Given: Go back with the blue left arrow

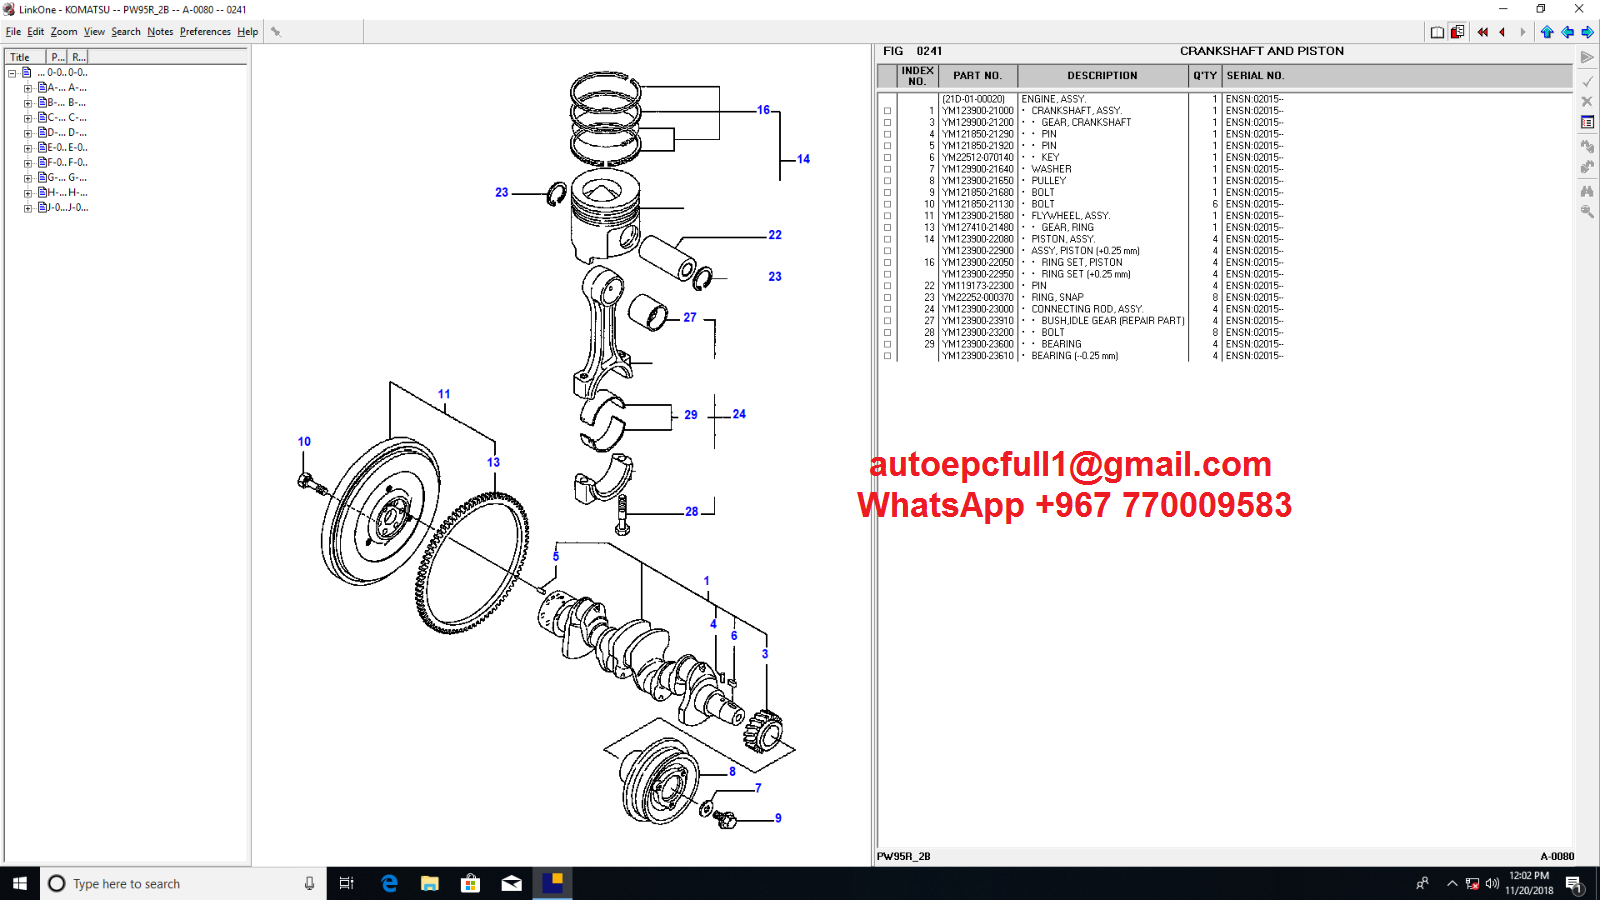Looking at the screenshot, I should coord(1567,32).
